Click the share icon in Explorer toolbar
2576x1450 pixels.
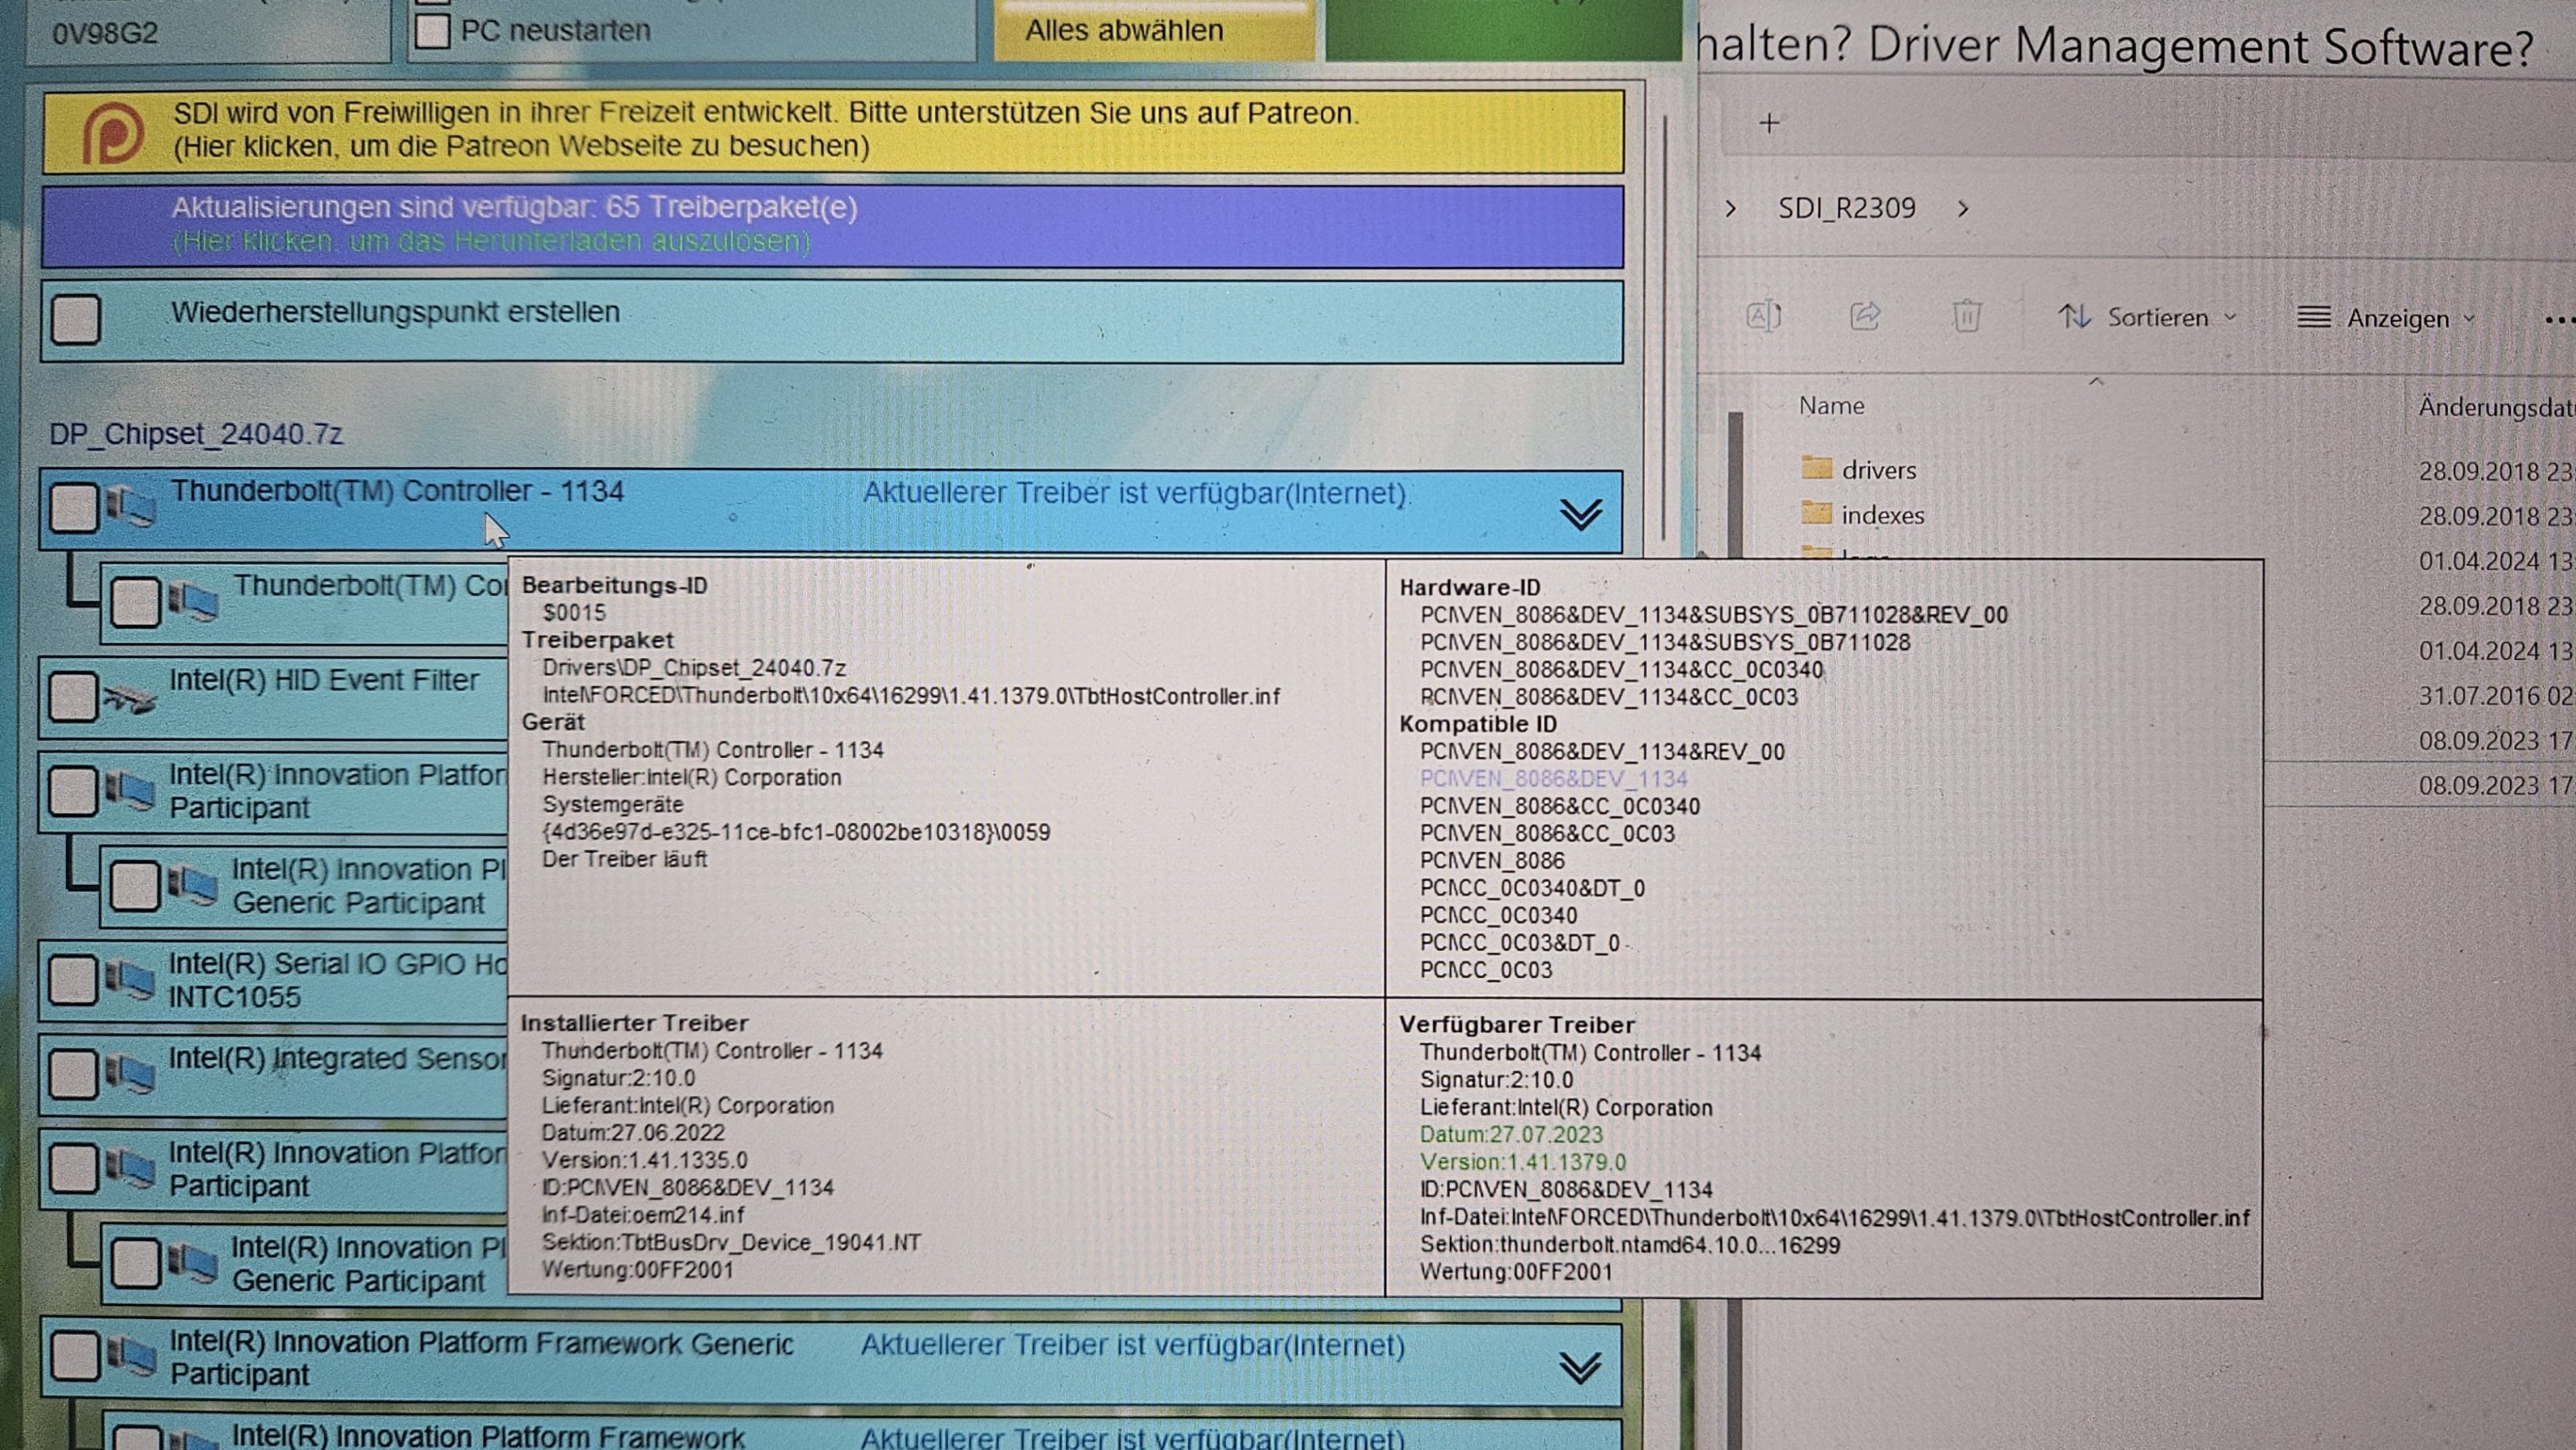click(x=1865, y=317)
